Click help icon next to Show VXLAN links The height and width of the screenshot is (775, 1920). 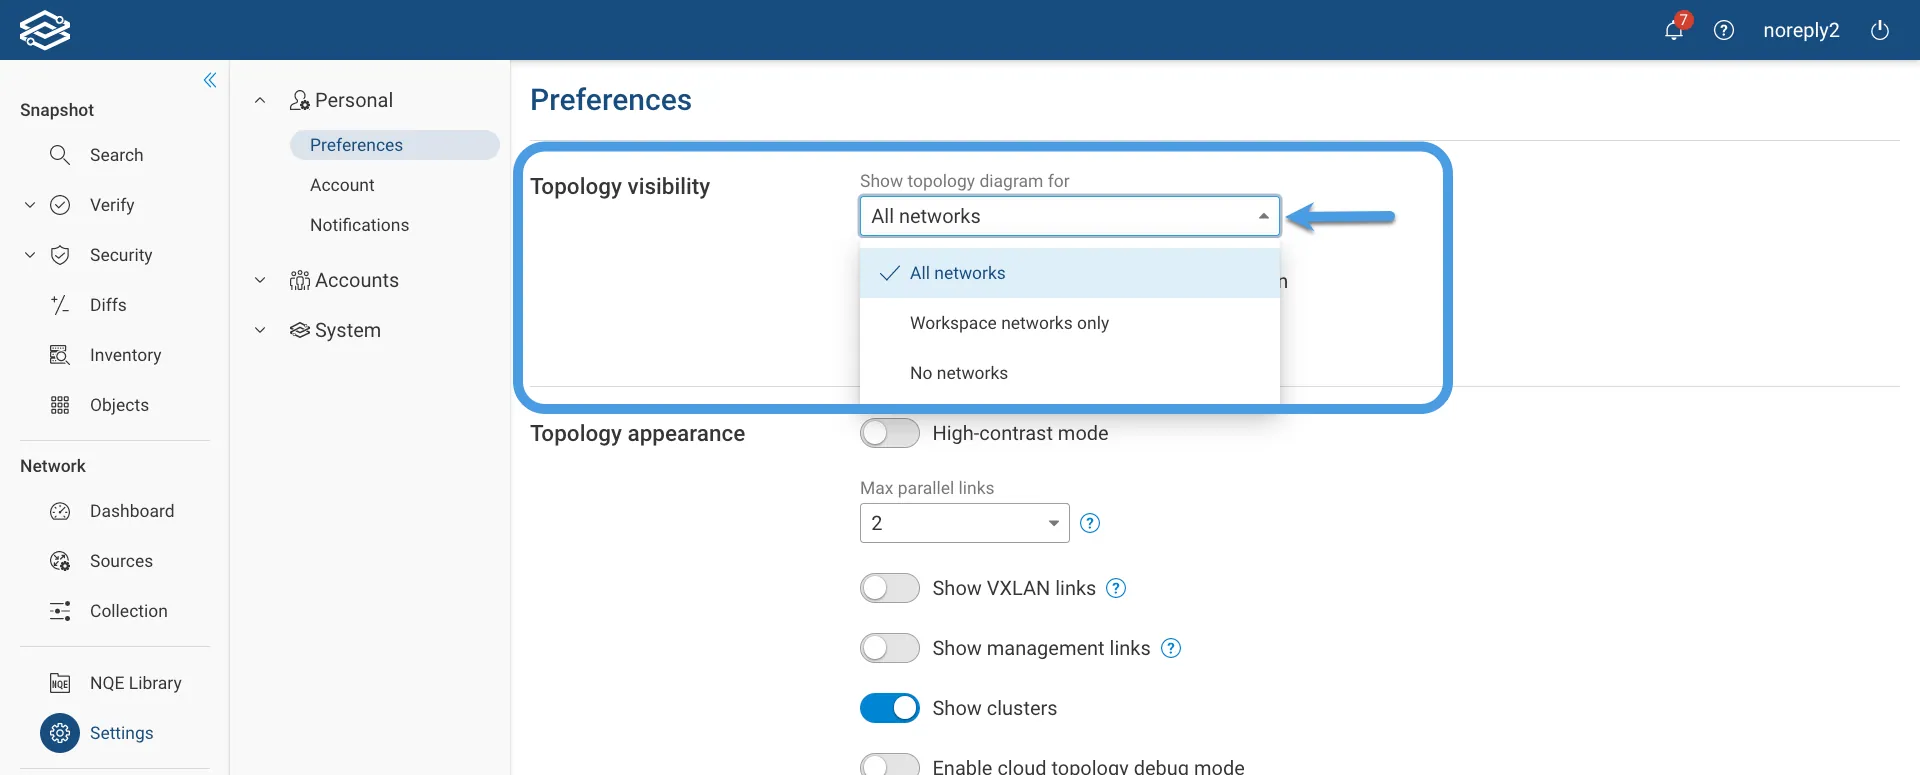[x=1116, y=588]
